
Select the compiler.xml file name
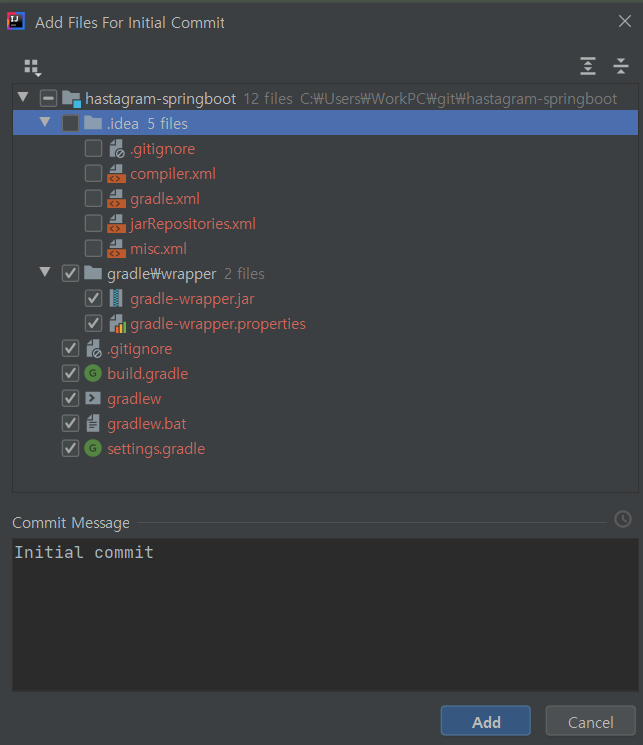pyautogui.click(x=173, y=174)
